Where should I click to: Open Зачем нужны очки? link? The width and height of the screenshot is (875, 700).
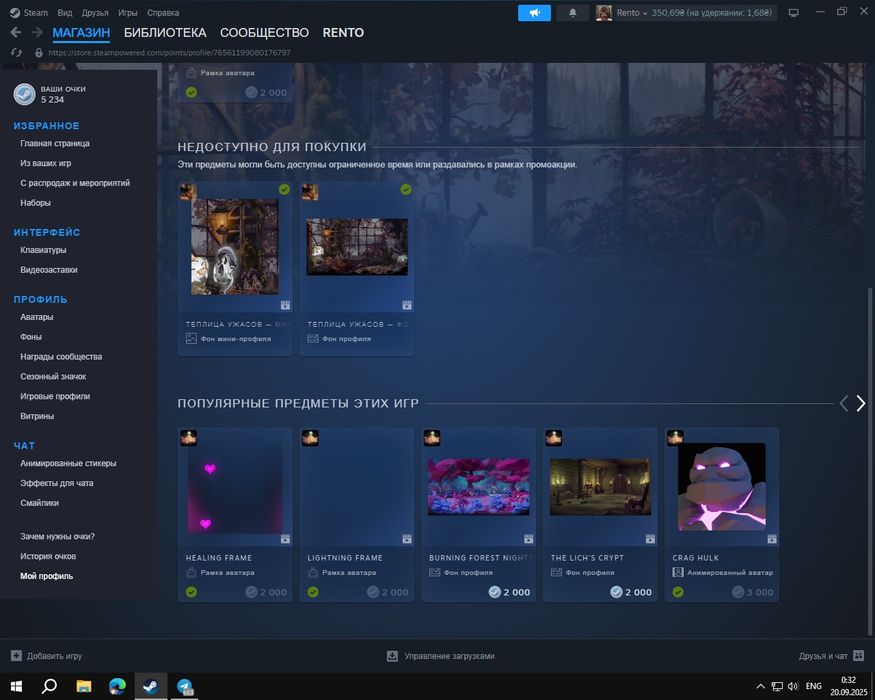[57, 536]
